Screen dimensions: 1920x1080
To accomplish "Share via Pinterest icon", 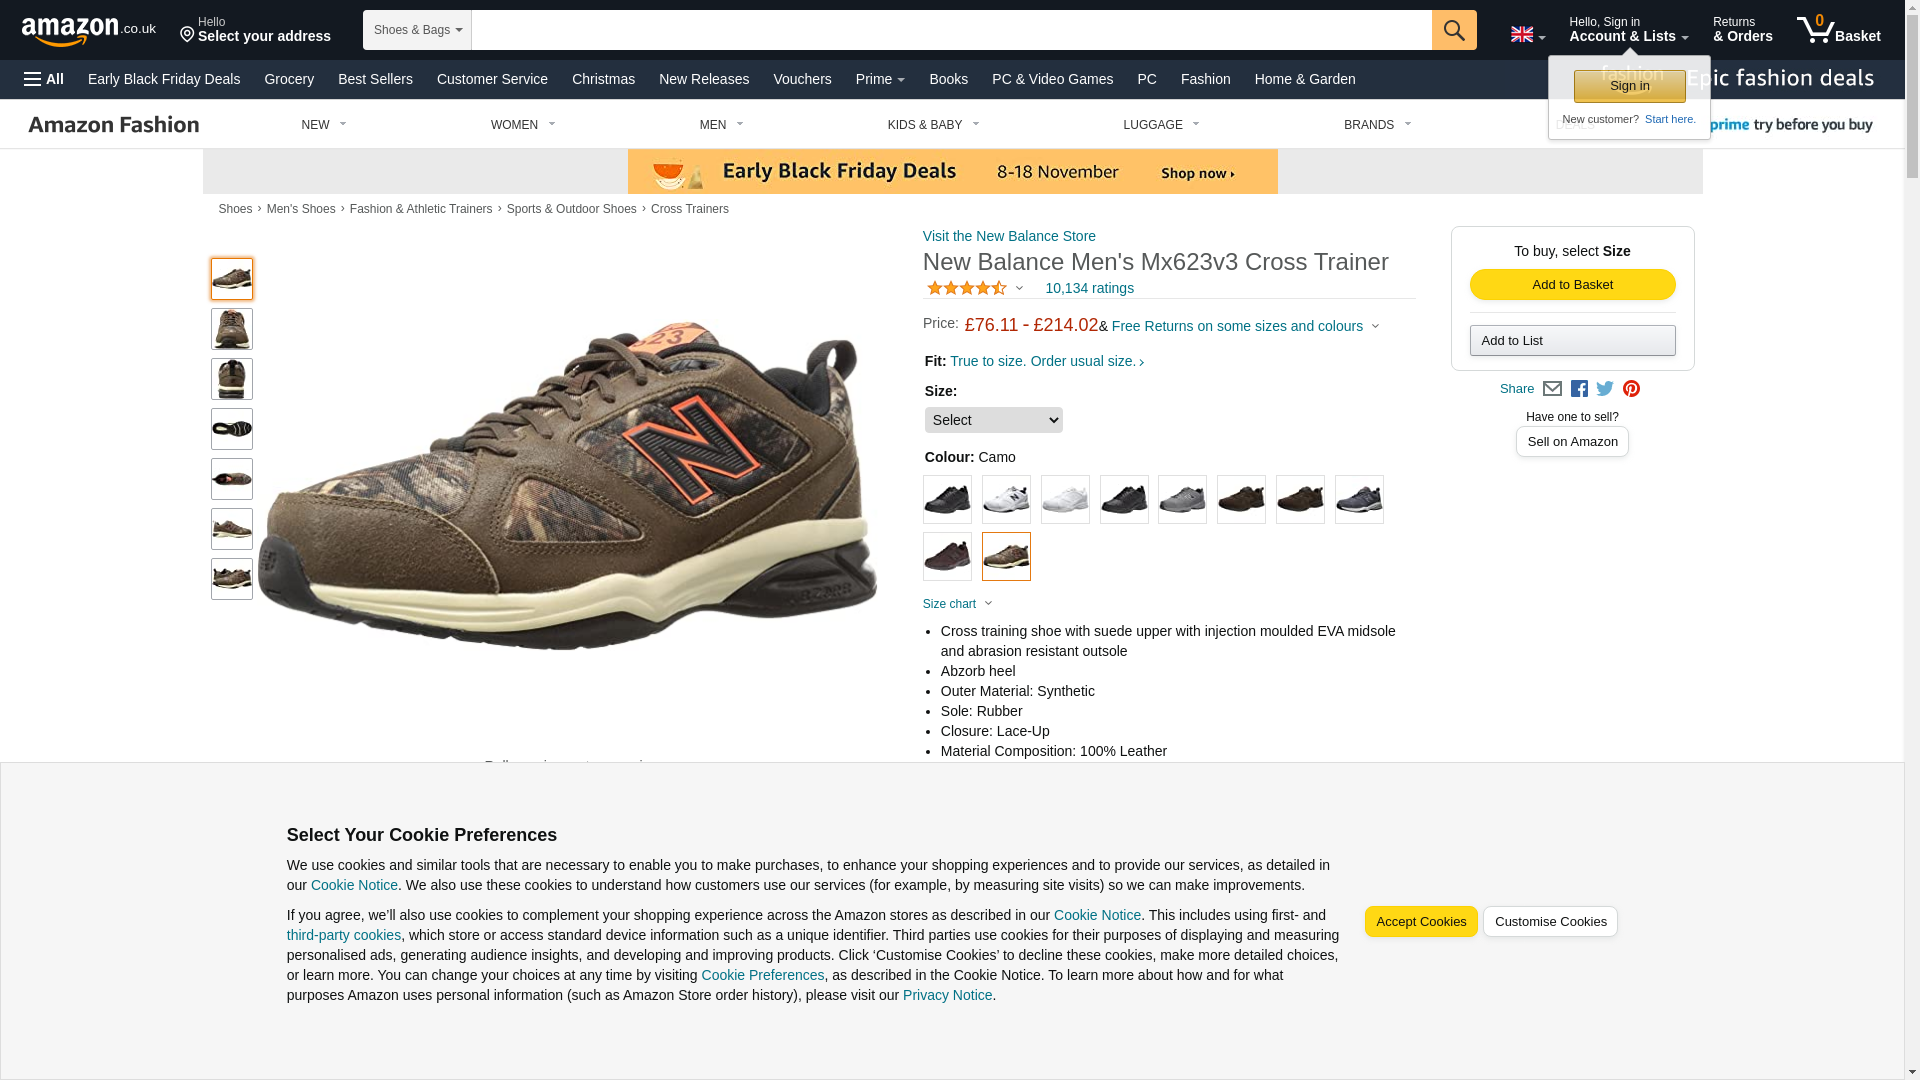I will (1631, 389).
